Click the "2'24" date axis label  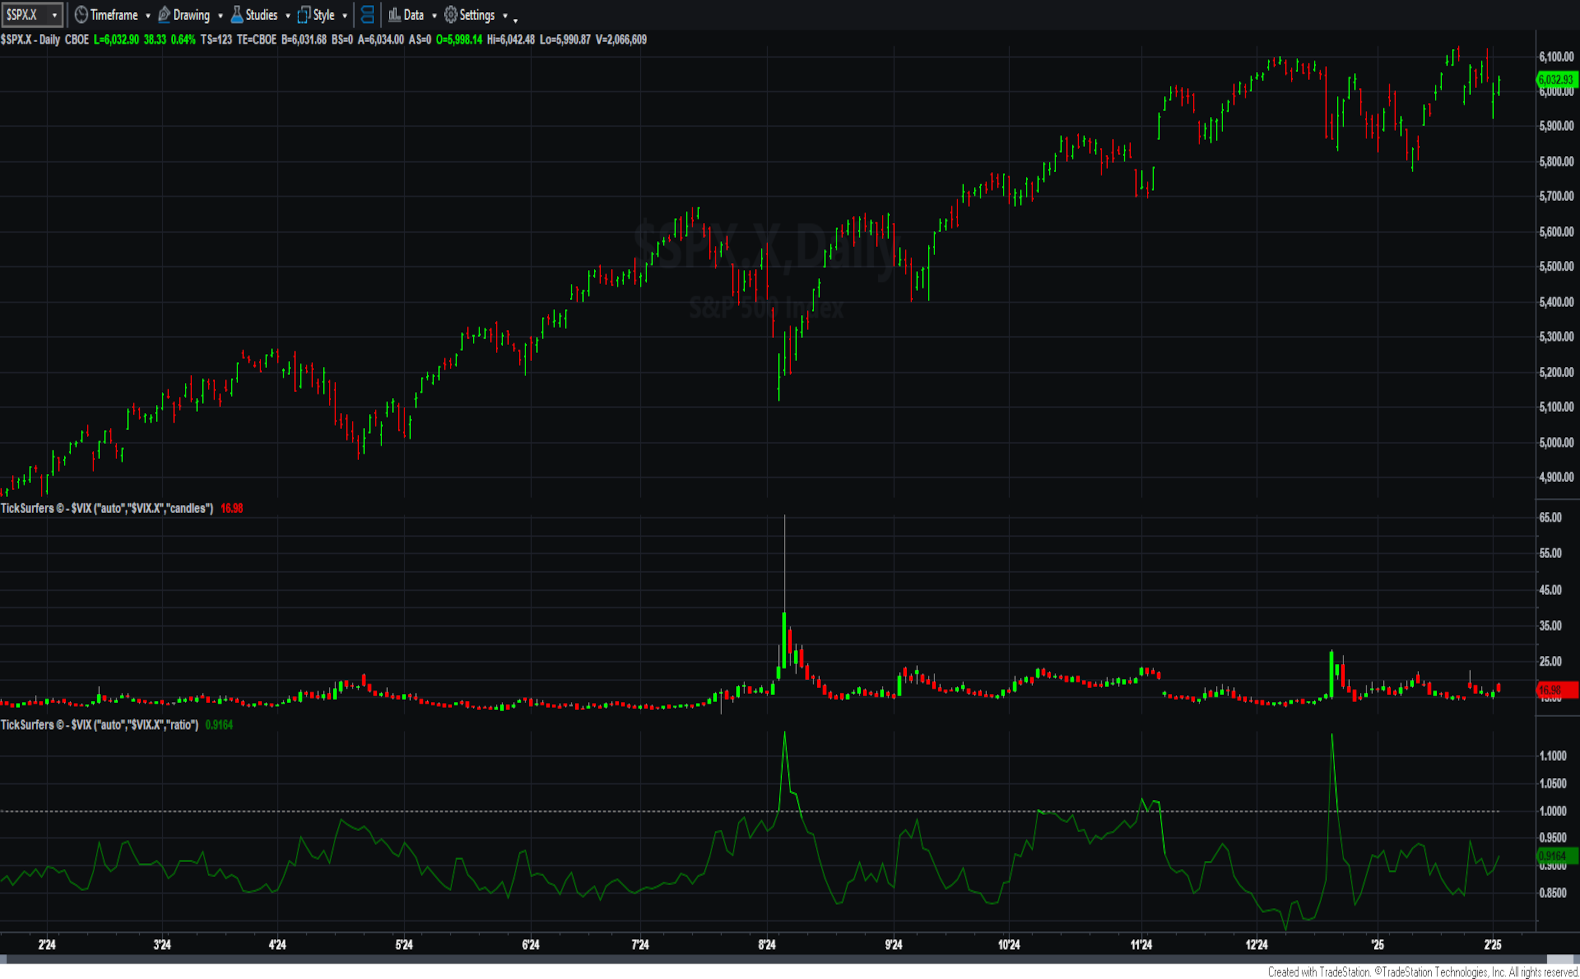(x=47, y=945)
